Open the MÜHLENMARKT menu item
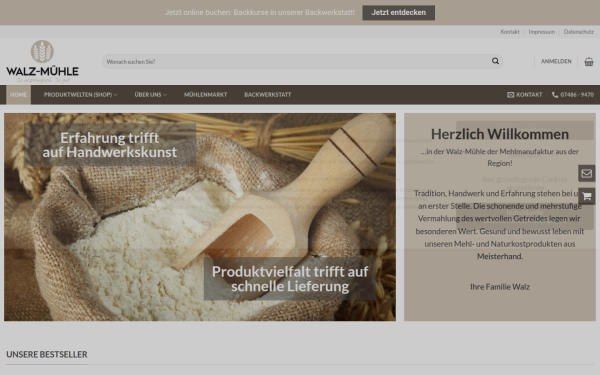The image size is (600, 375). 205,95
